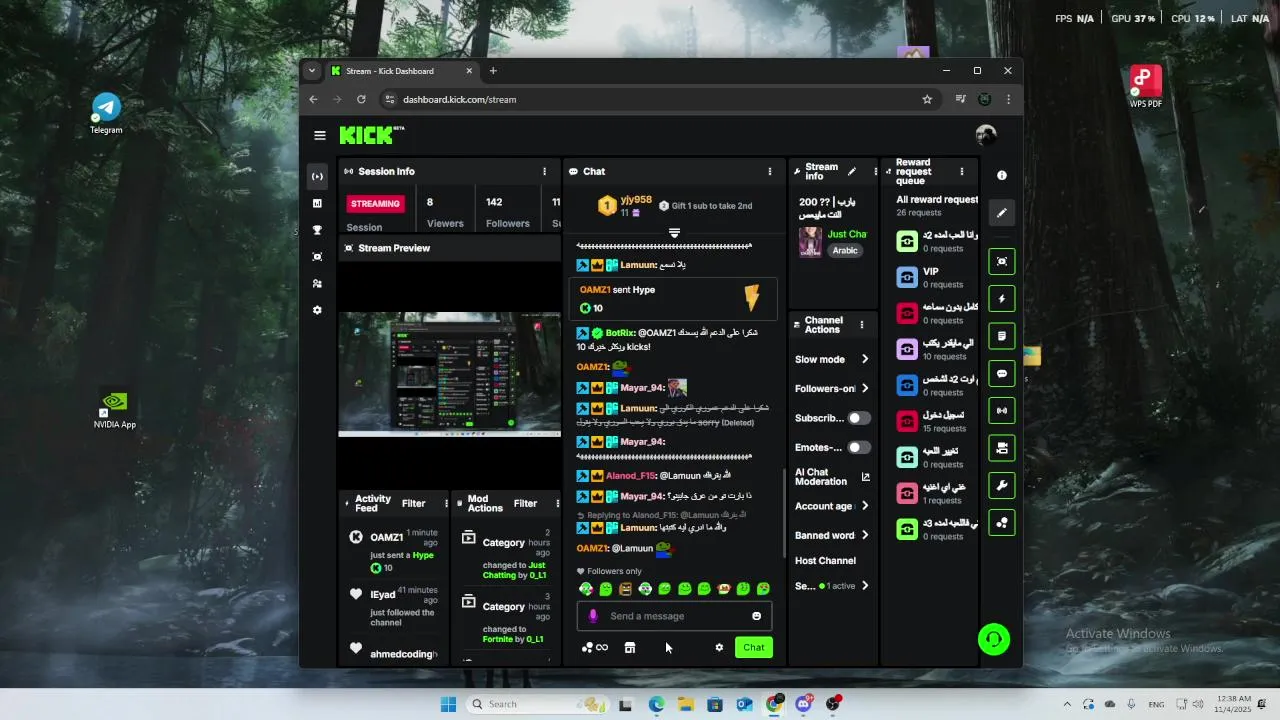This screenshot has width=1280, height=720.
Task: Click the Stream Preview video thumbnail
Action: (x=449, y=375)
